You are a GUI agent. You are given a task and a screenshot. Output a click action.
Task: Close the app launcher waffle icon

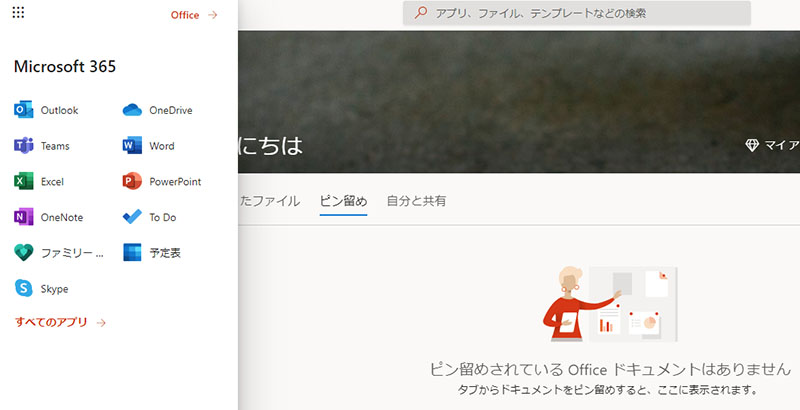pyautogui.click(x=18, y=13)
